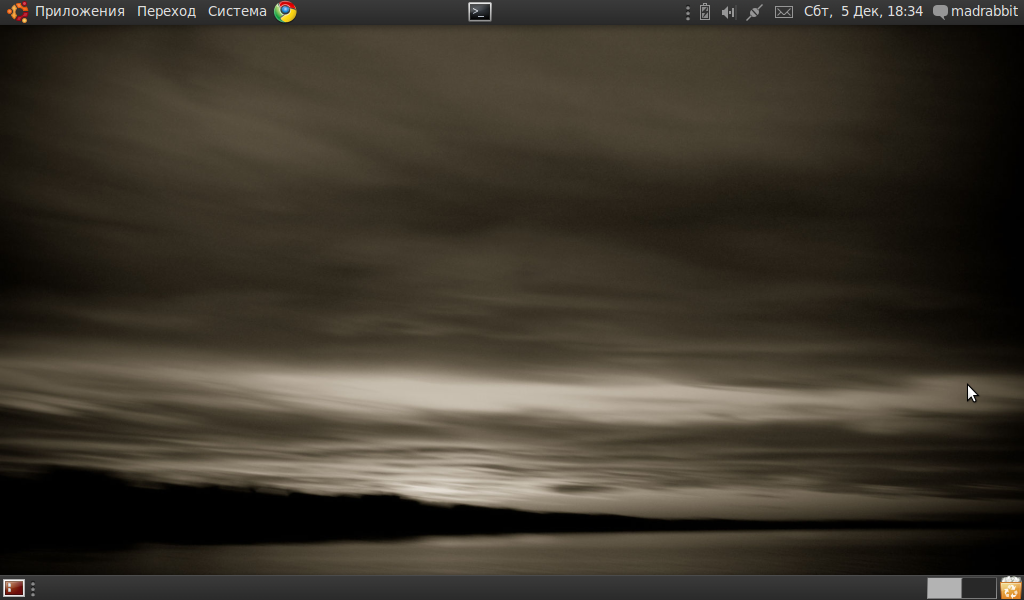
Task: Open the madrabbit user menu
Action: [984, 12]
